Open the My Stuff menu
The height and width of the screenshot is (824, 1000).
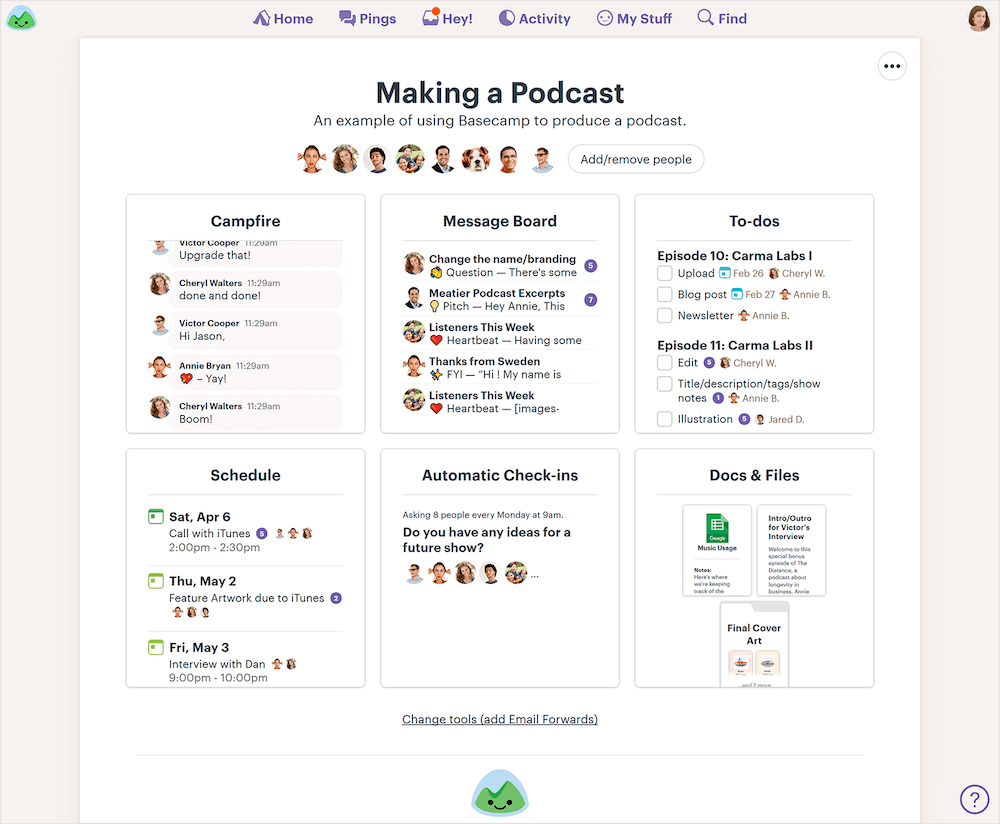[x=634, y=18]
